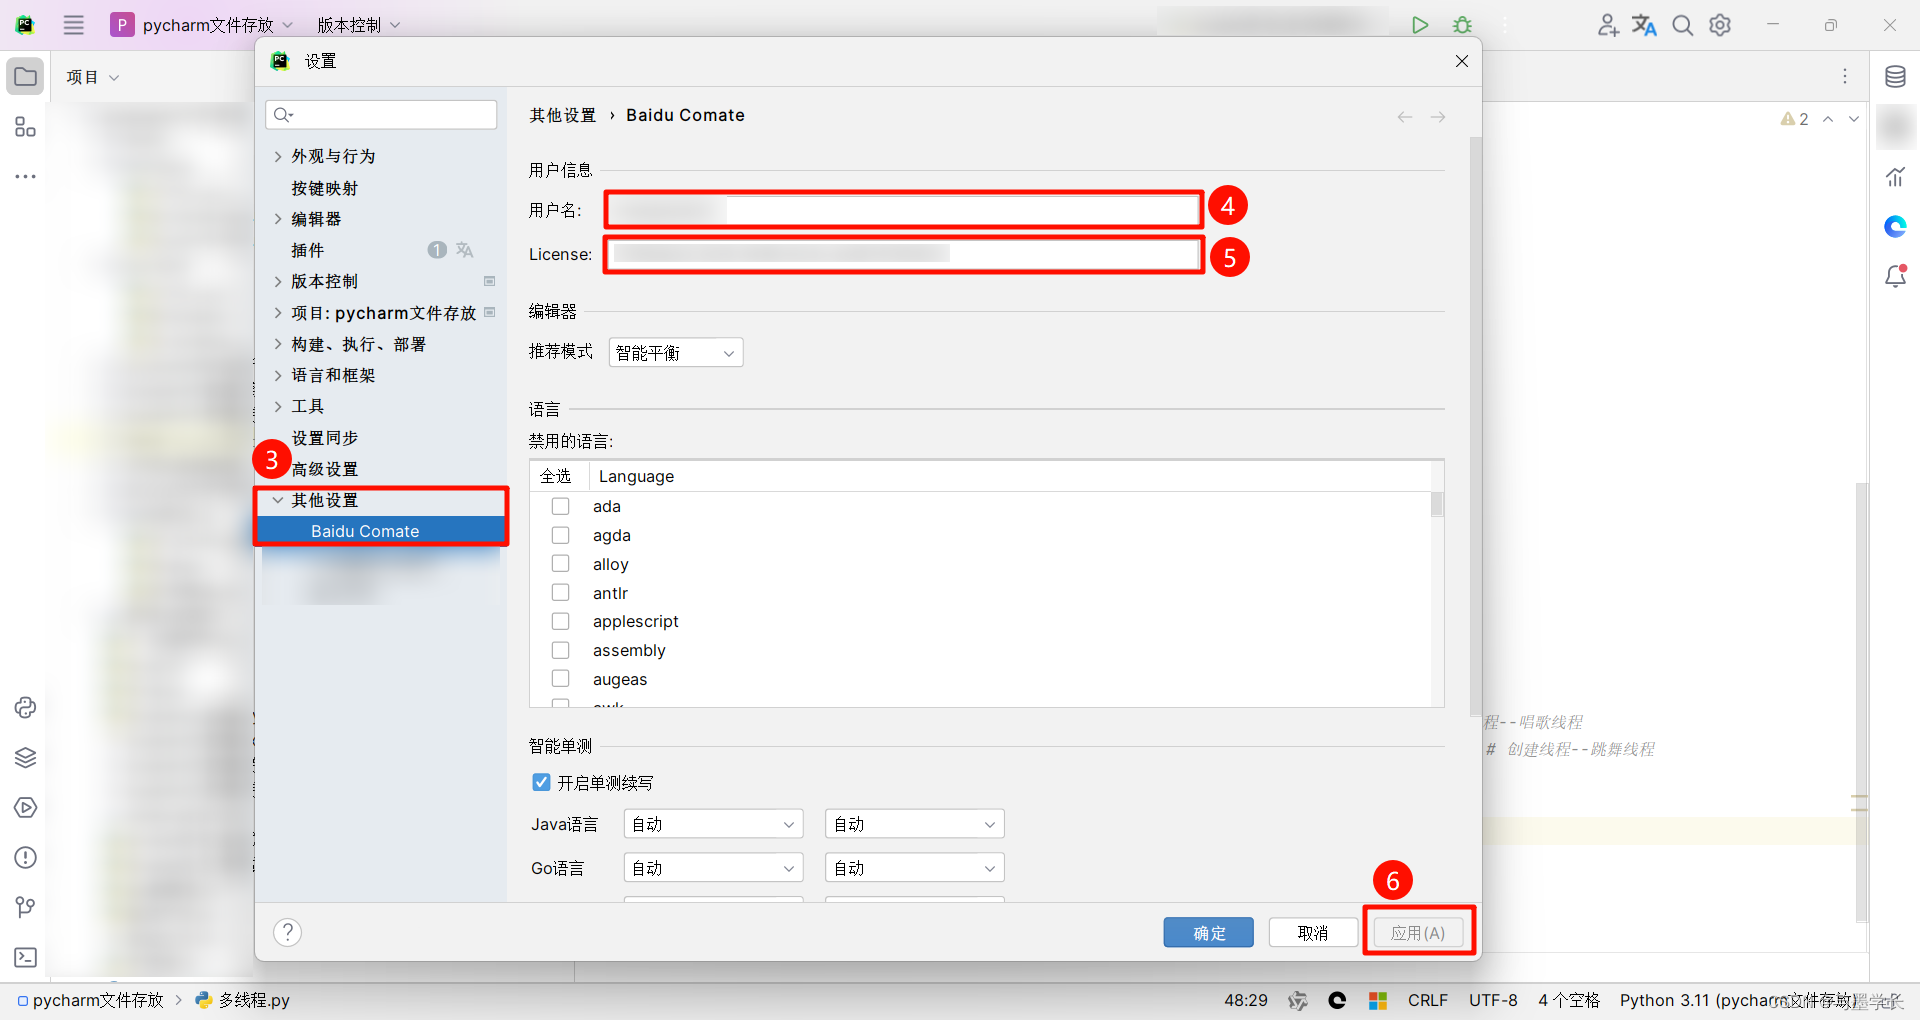Select 高级设置 in settings tree
Image resolution: width=1920 pixels, height=1020 pixels.
[x=324, y=469]
